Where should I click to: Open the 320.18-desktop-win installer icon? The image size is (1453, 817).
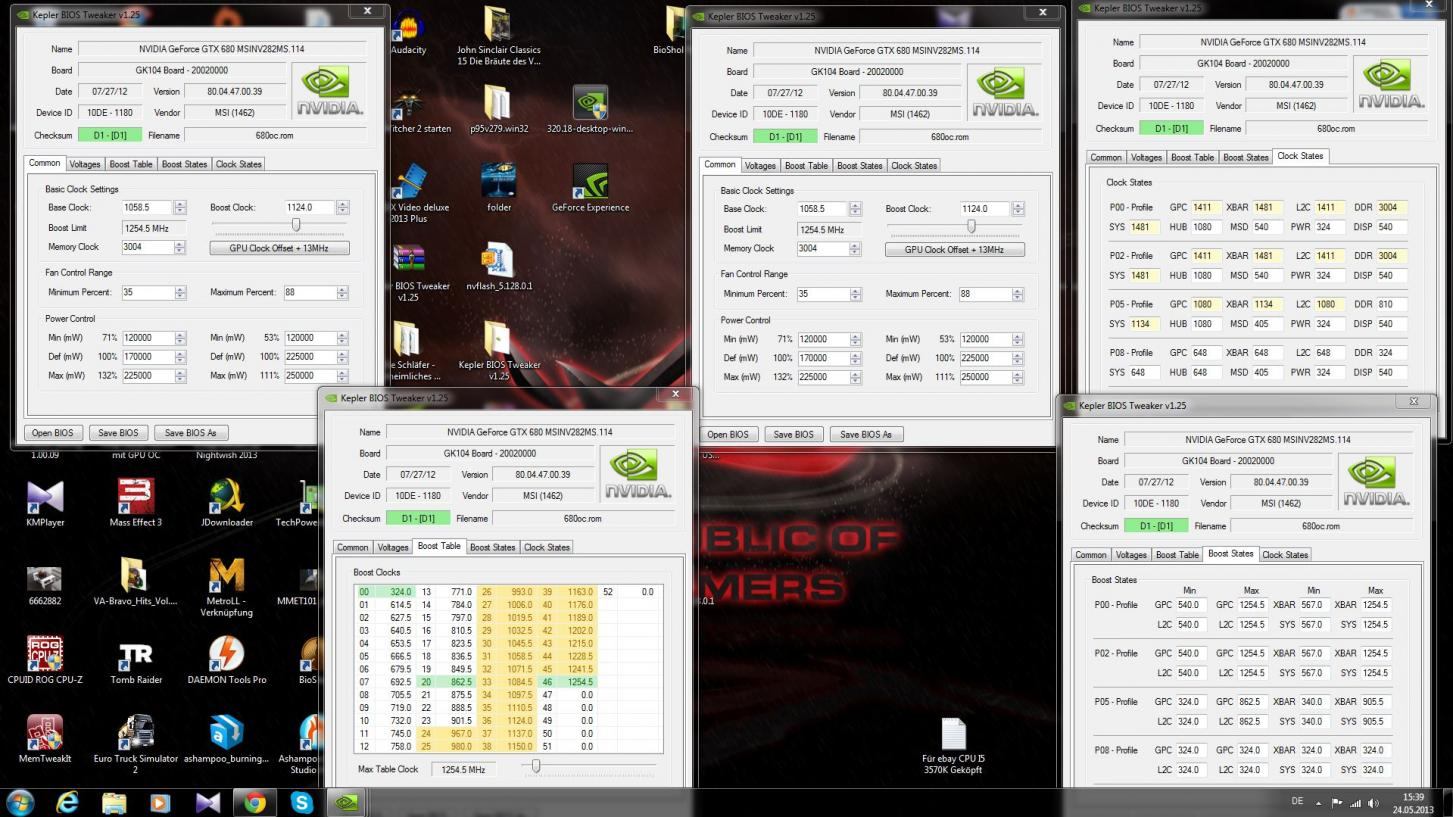[x=591, y=109]
